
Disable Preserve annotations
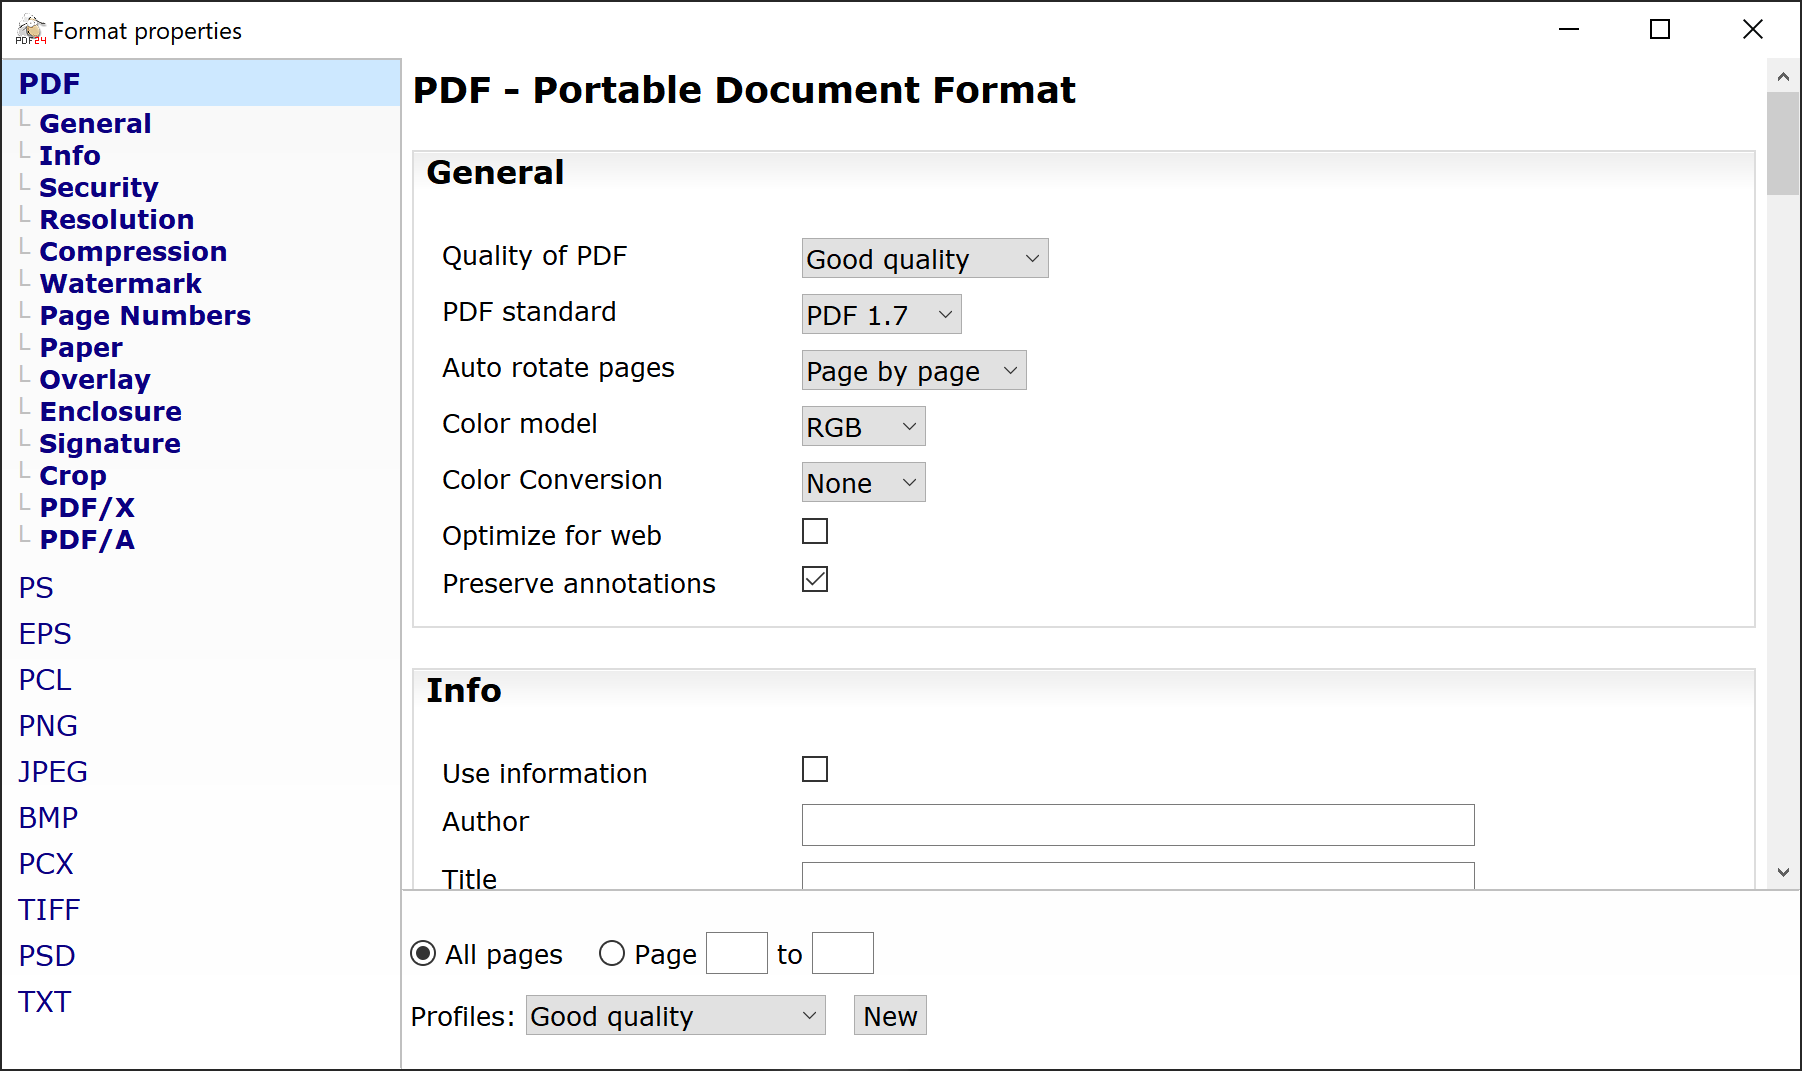(815, 579)
